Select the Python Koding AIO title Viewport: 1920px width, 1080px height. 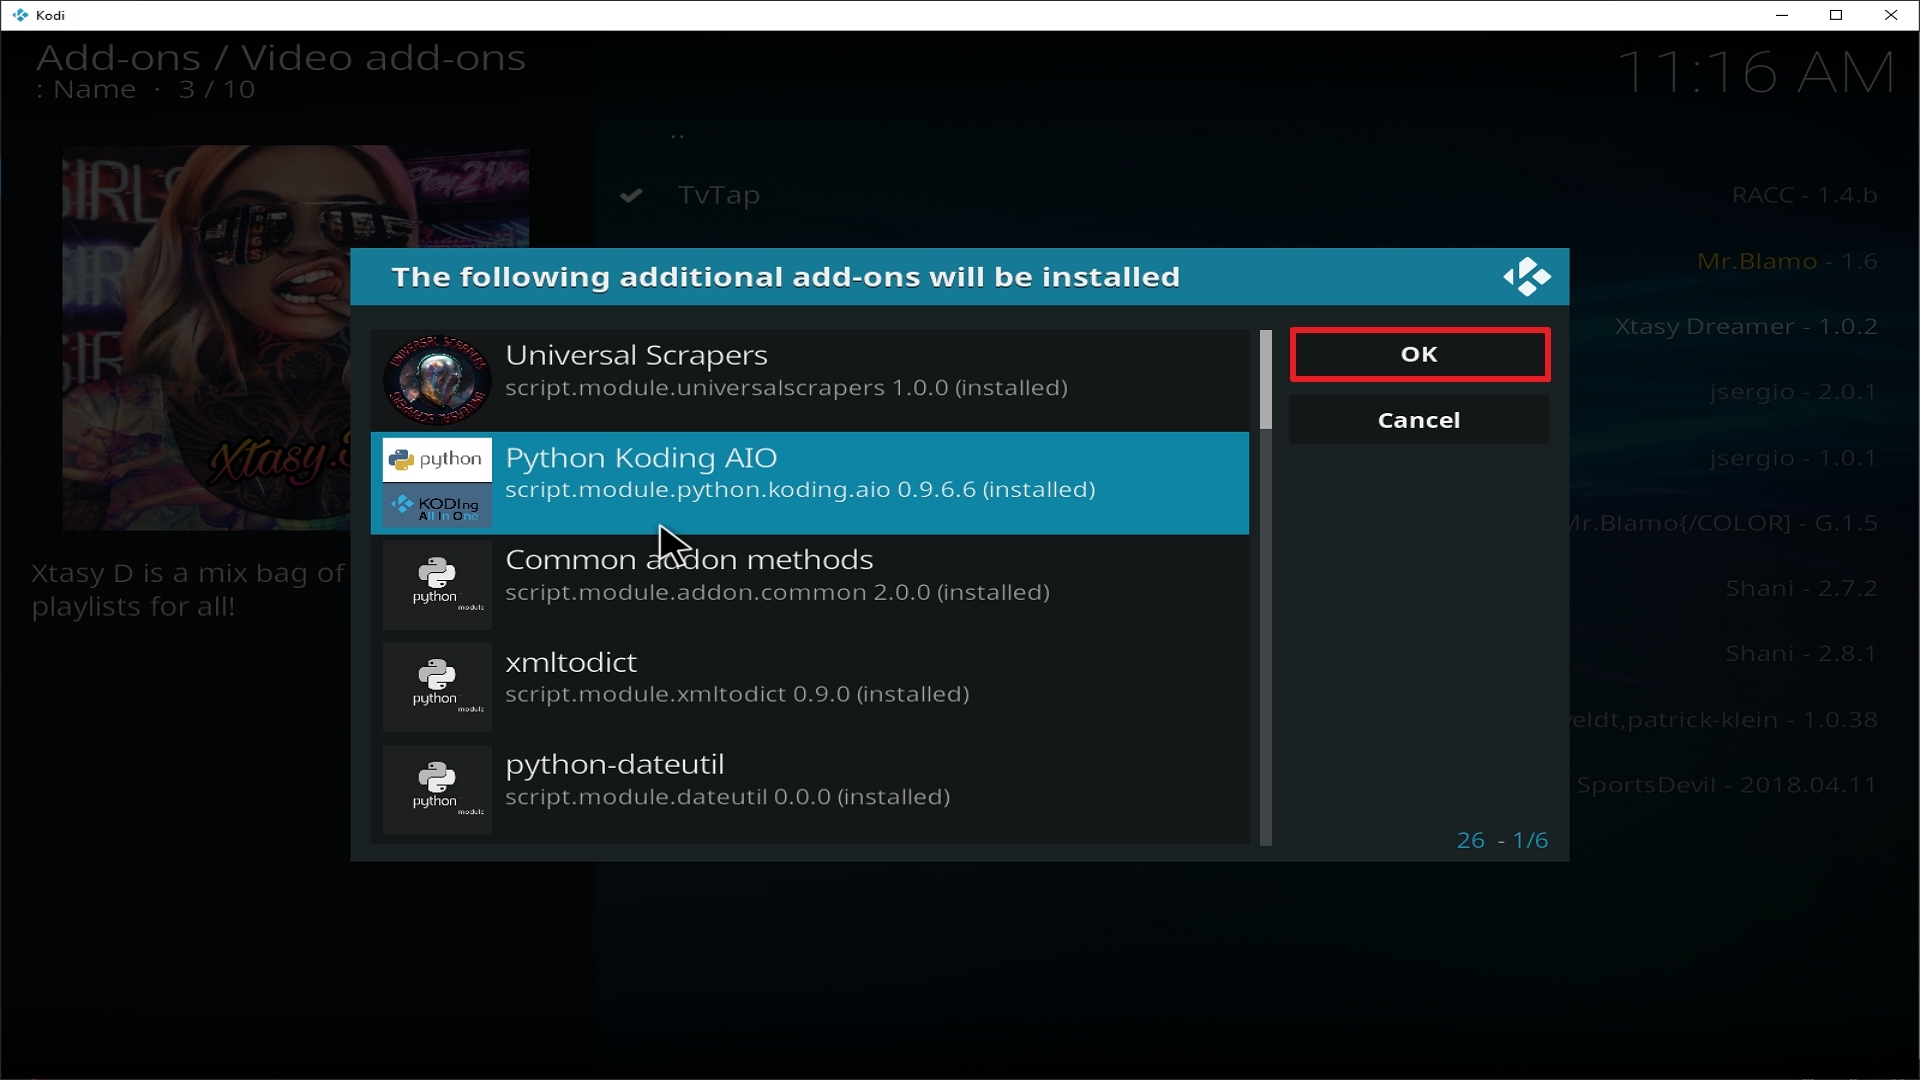[x=641, y=458]
